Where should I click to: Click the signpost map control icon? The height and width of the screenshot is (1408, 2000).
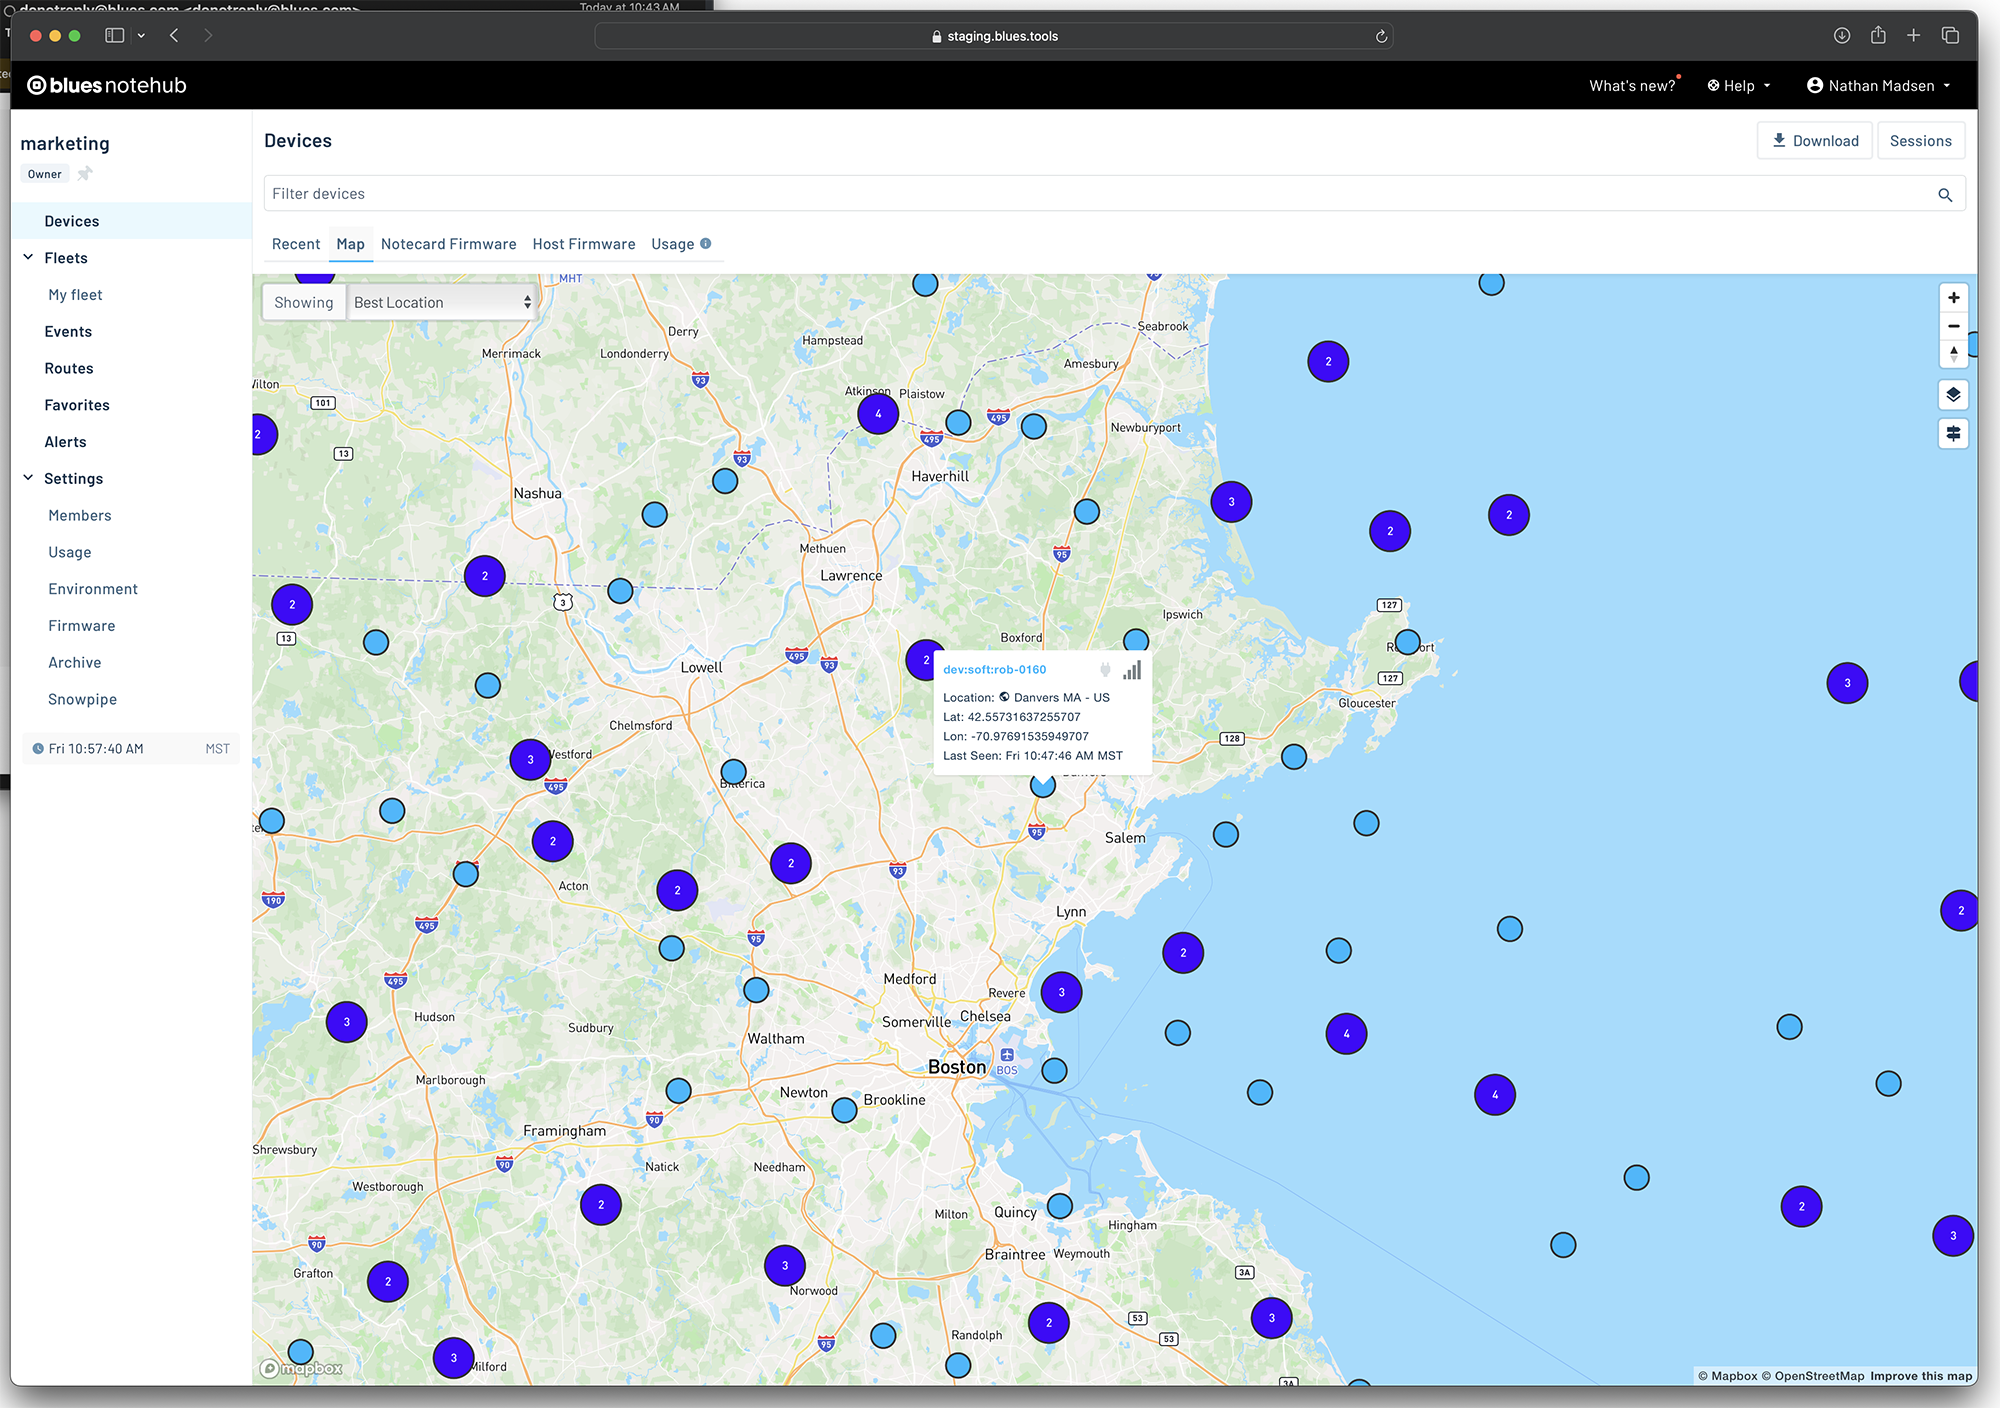pos(1953,434)
